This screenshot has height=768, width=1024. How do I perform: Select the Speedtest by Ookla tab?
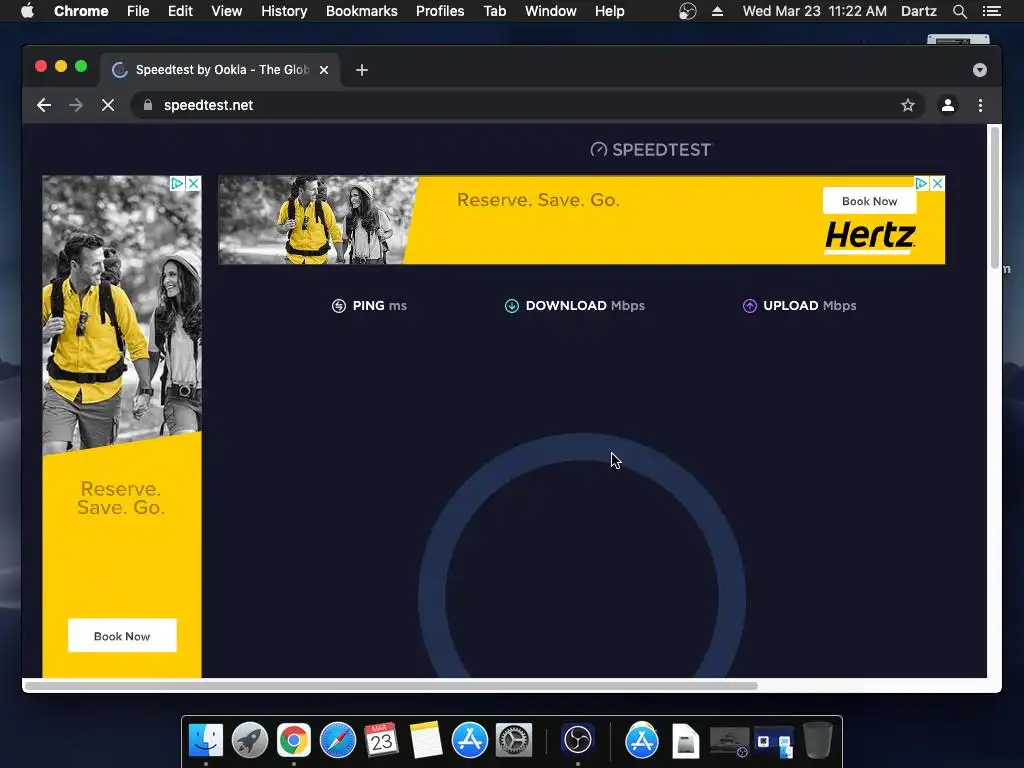[x=219, y=70]
